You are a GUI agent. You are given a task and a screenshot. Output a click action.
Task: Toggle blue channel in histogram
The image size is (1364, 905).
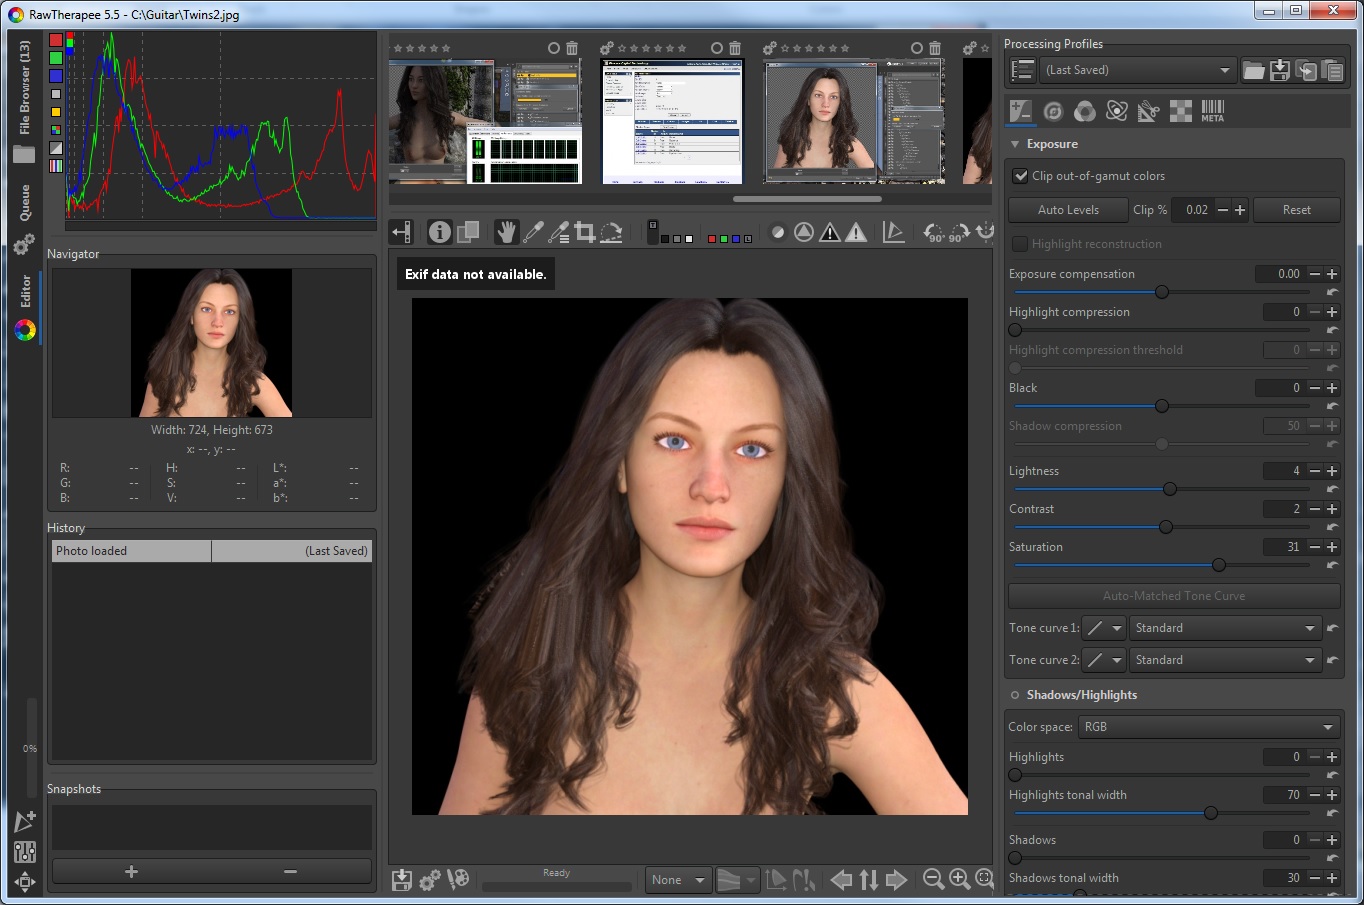56,76
